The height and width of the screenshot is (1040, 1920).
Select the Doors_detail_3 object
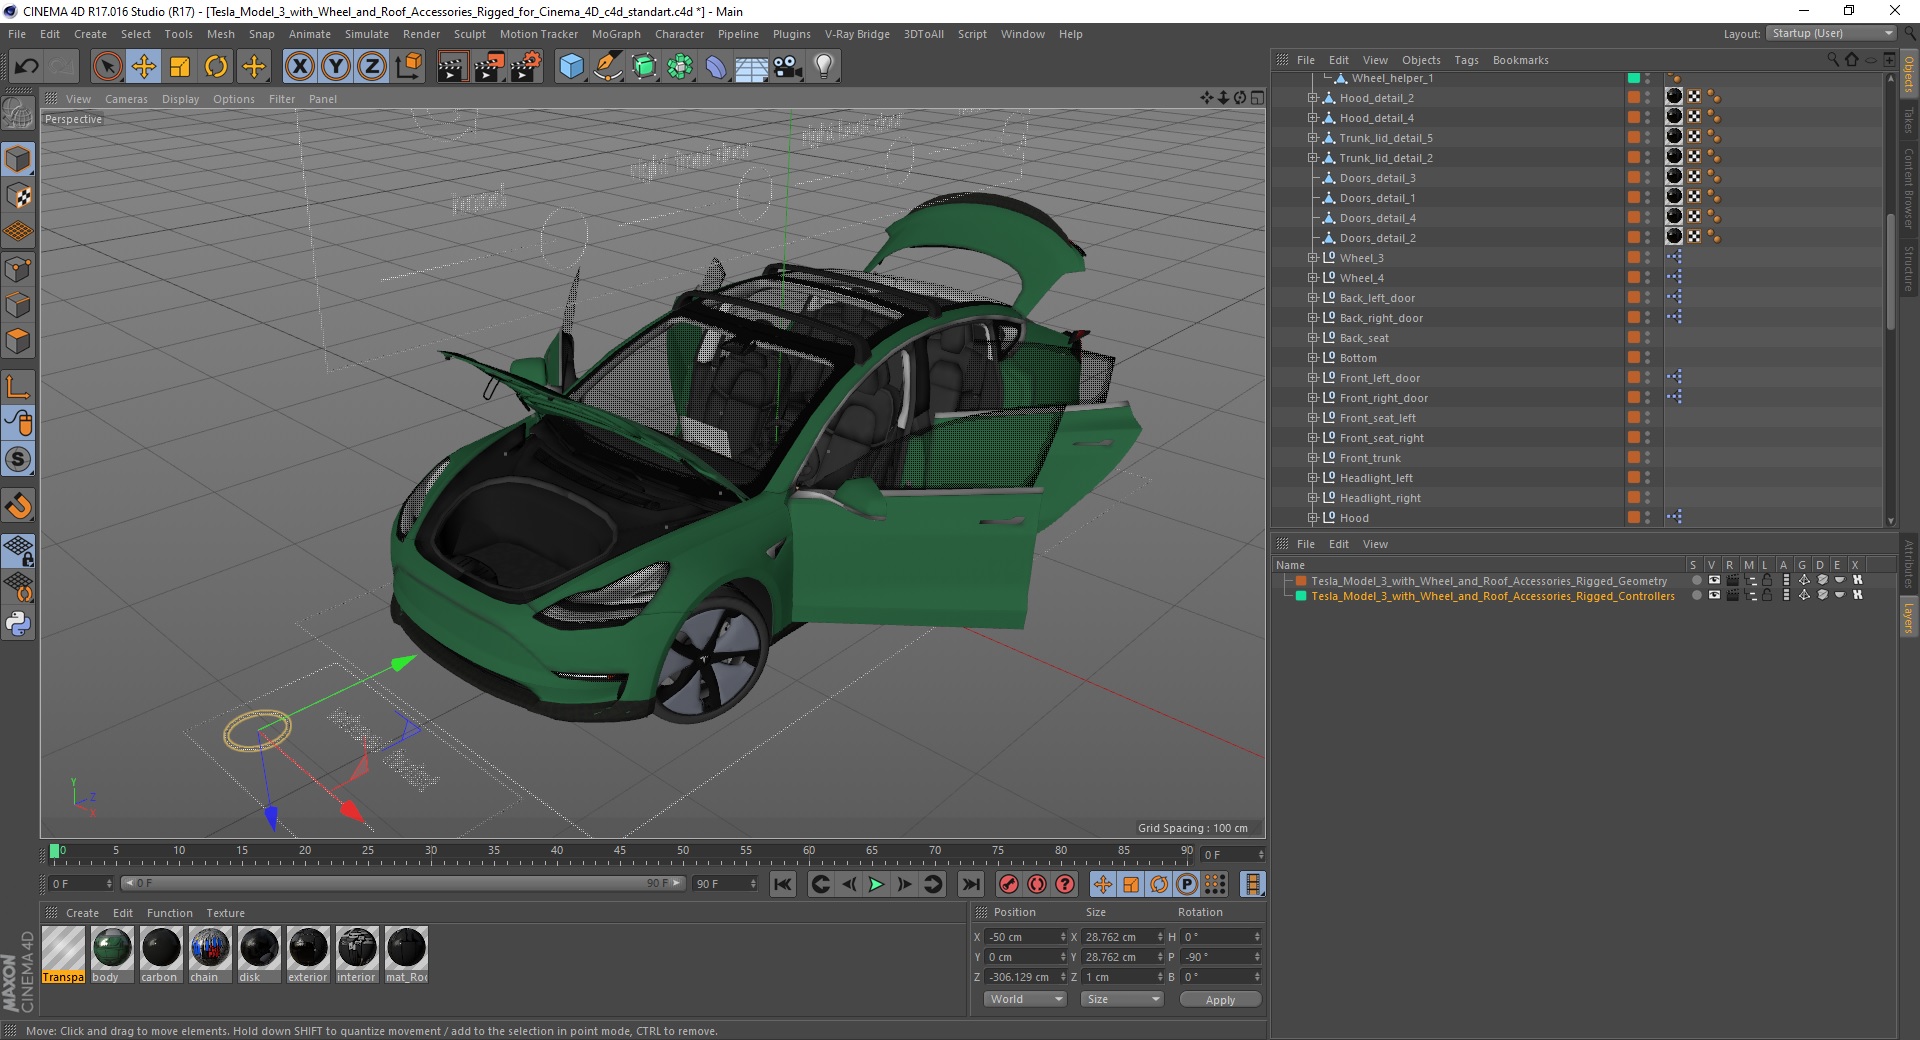[x=1377, y=178]
